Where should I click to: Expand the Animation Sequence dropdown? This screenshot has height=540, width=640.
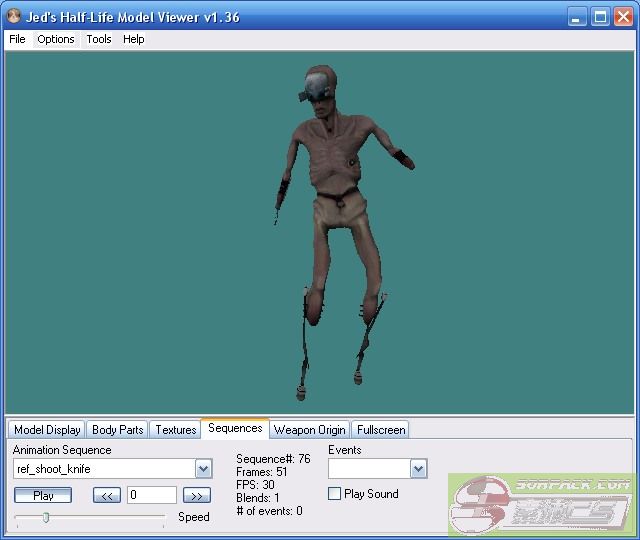[203, 469]
